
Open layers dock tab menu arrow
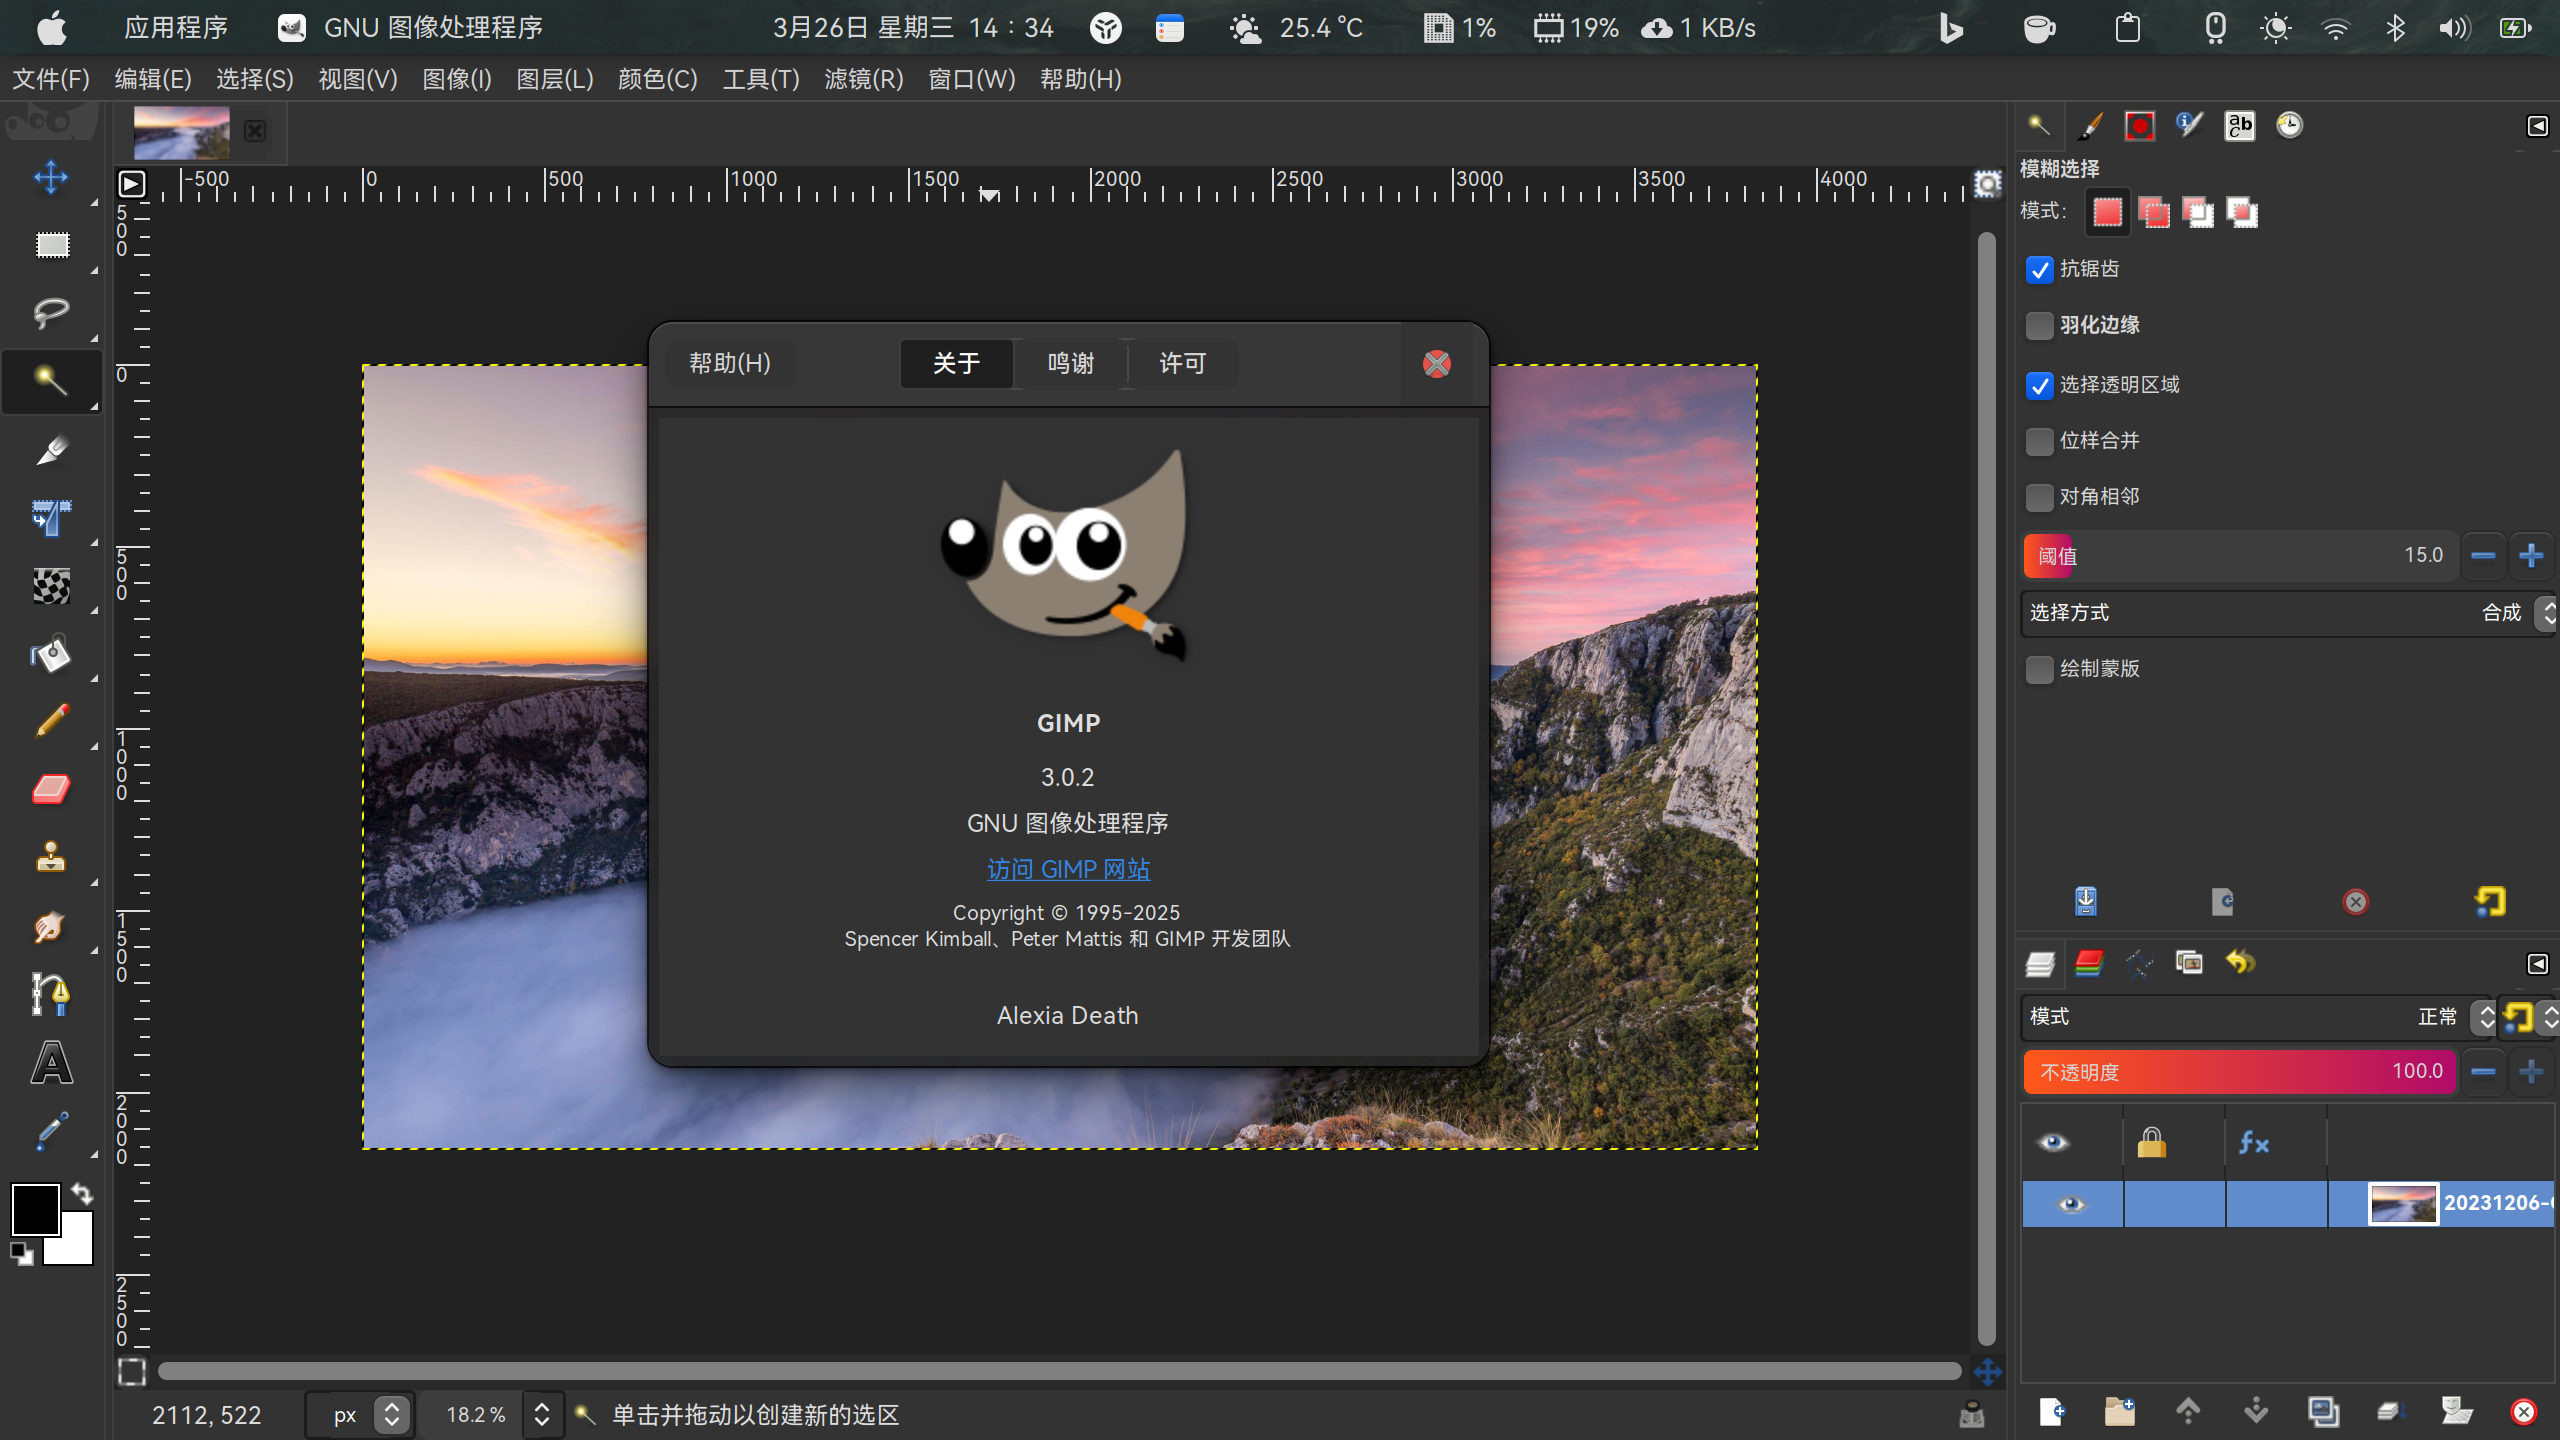coord(2538,964)
